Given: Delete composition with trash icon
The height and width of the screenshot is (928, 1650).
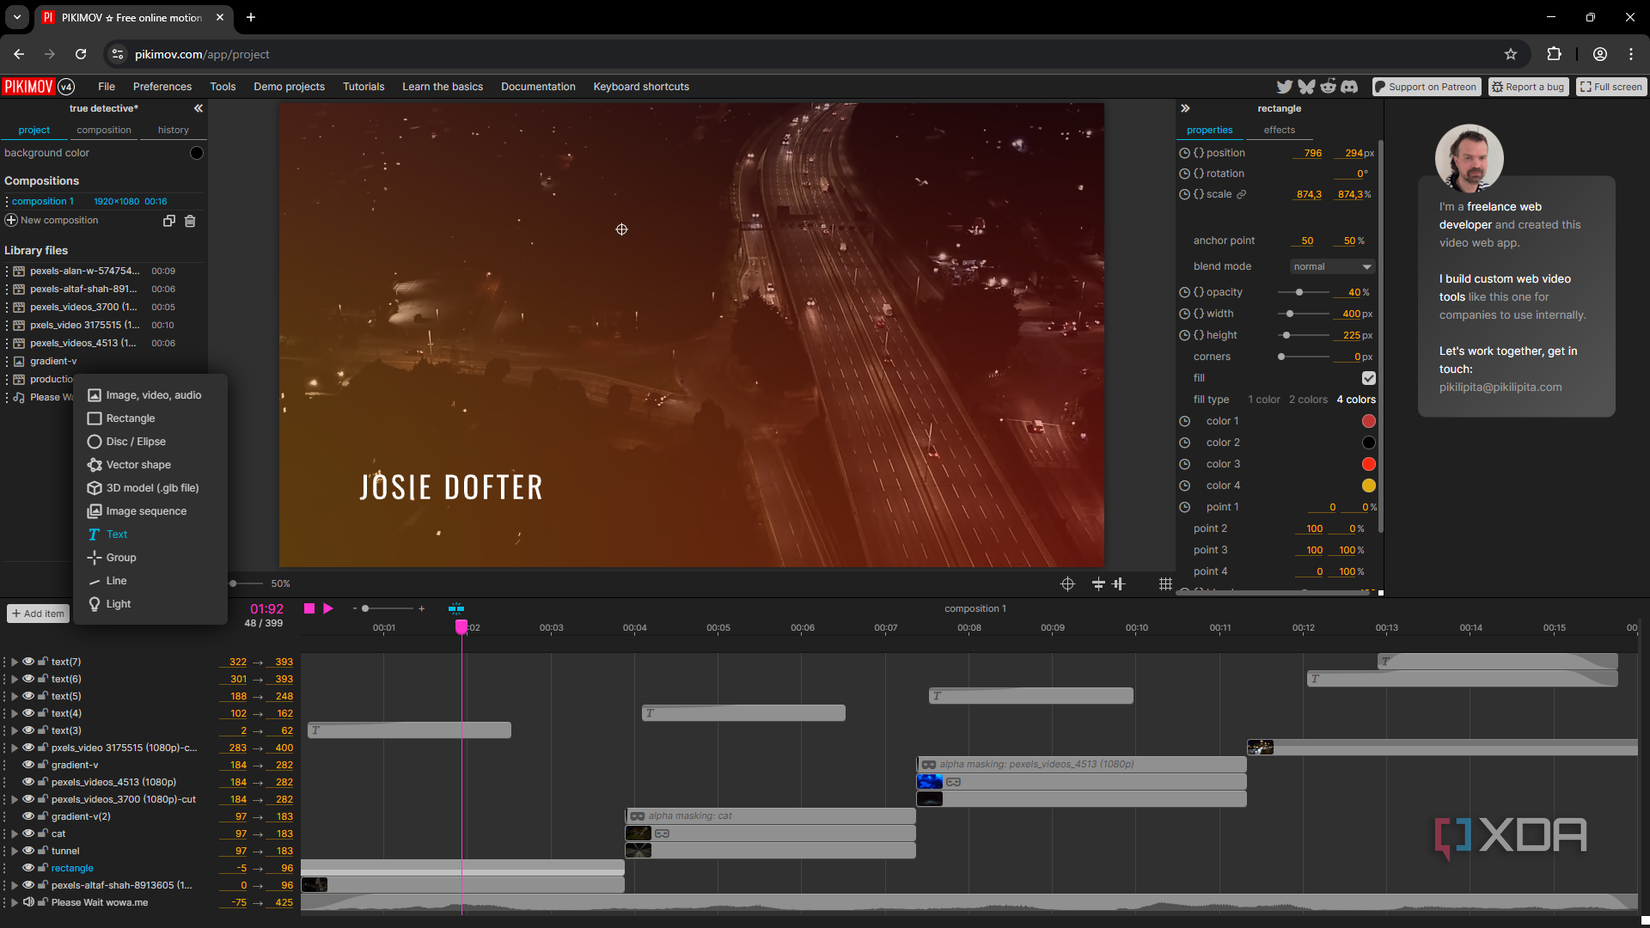Looking at the screenshot, I should tap(190, 221).
